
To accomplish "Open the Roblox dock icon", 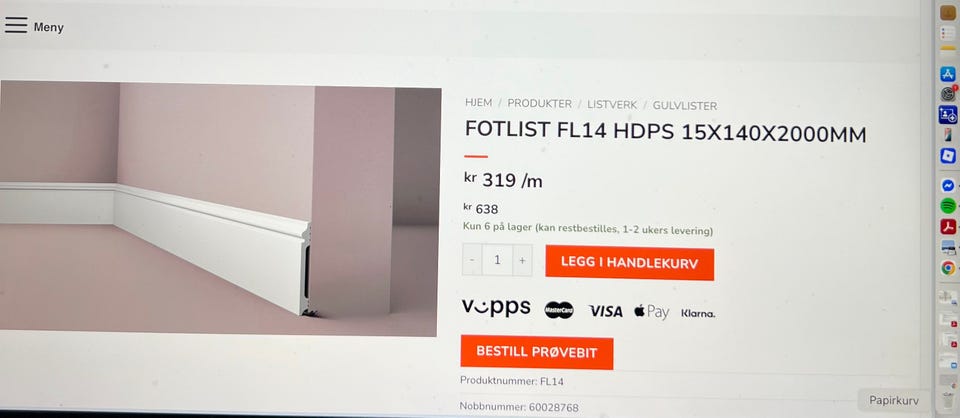I will pos(948,156).
